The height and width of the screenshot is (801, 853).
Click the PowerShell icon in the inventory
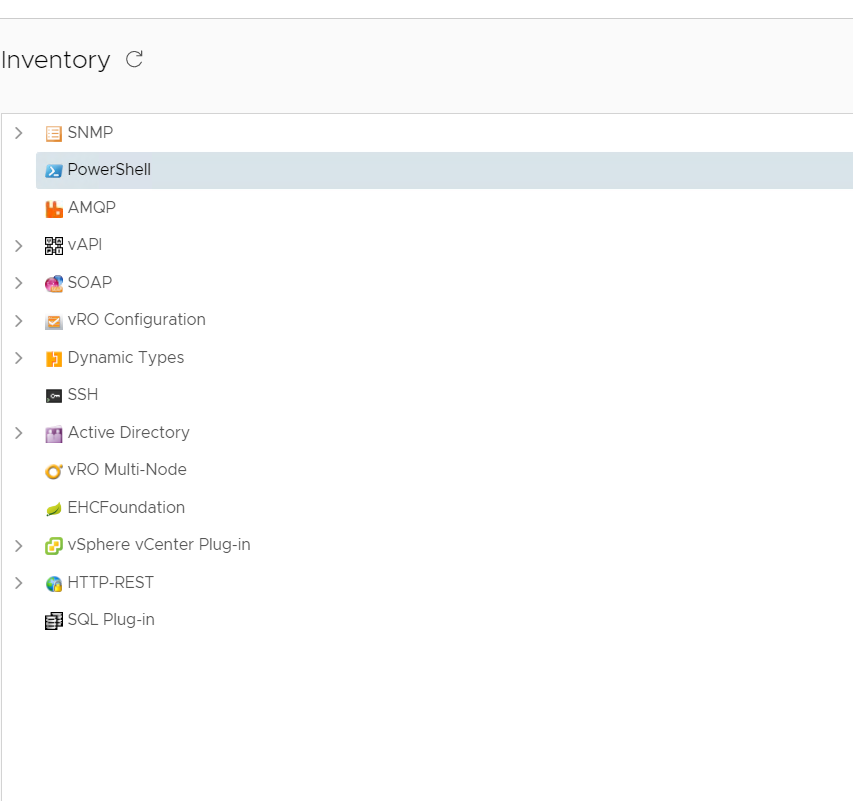53,170
